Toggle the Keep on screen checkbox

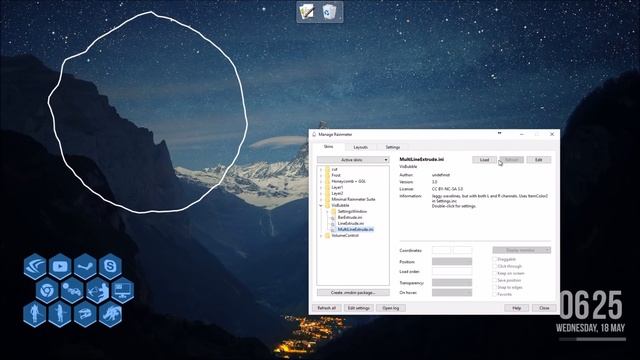point(495,273)
